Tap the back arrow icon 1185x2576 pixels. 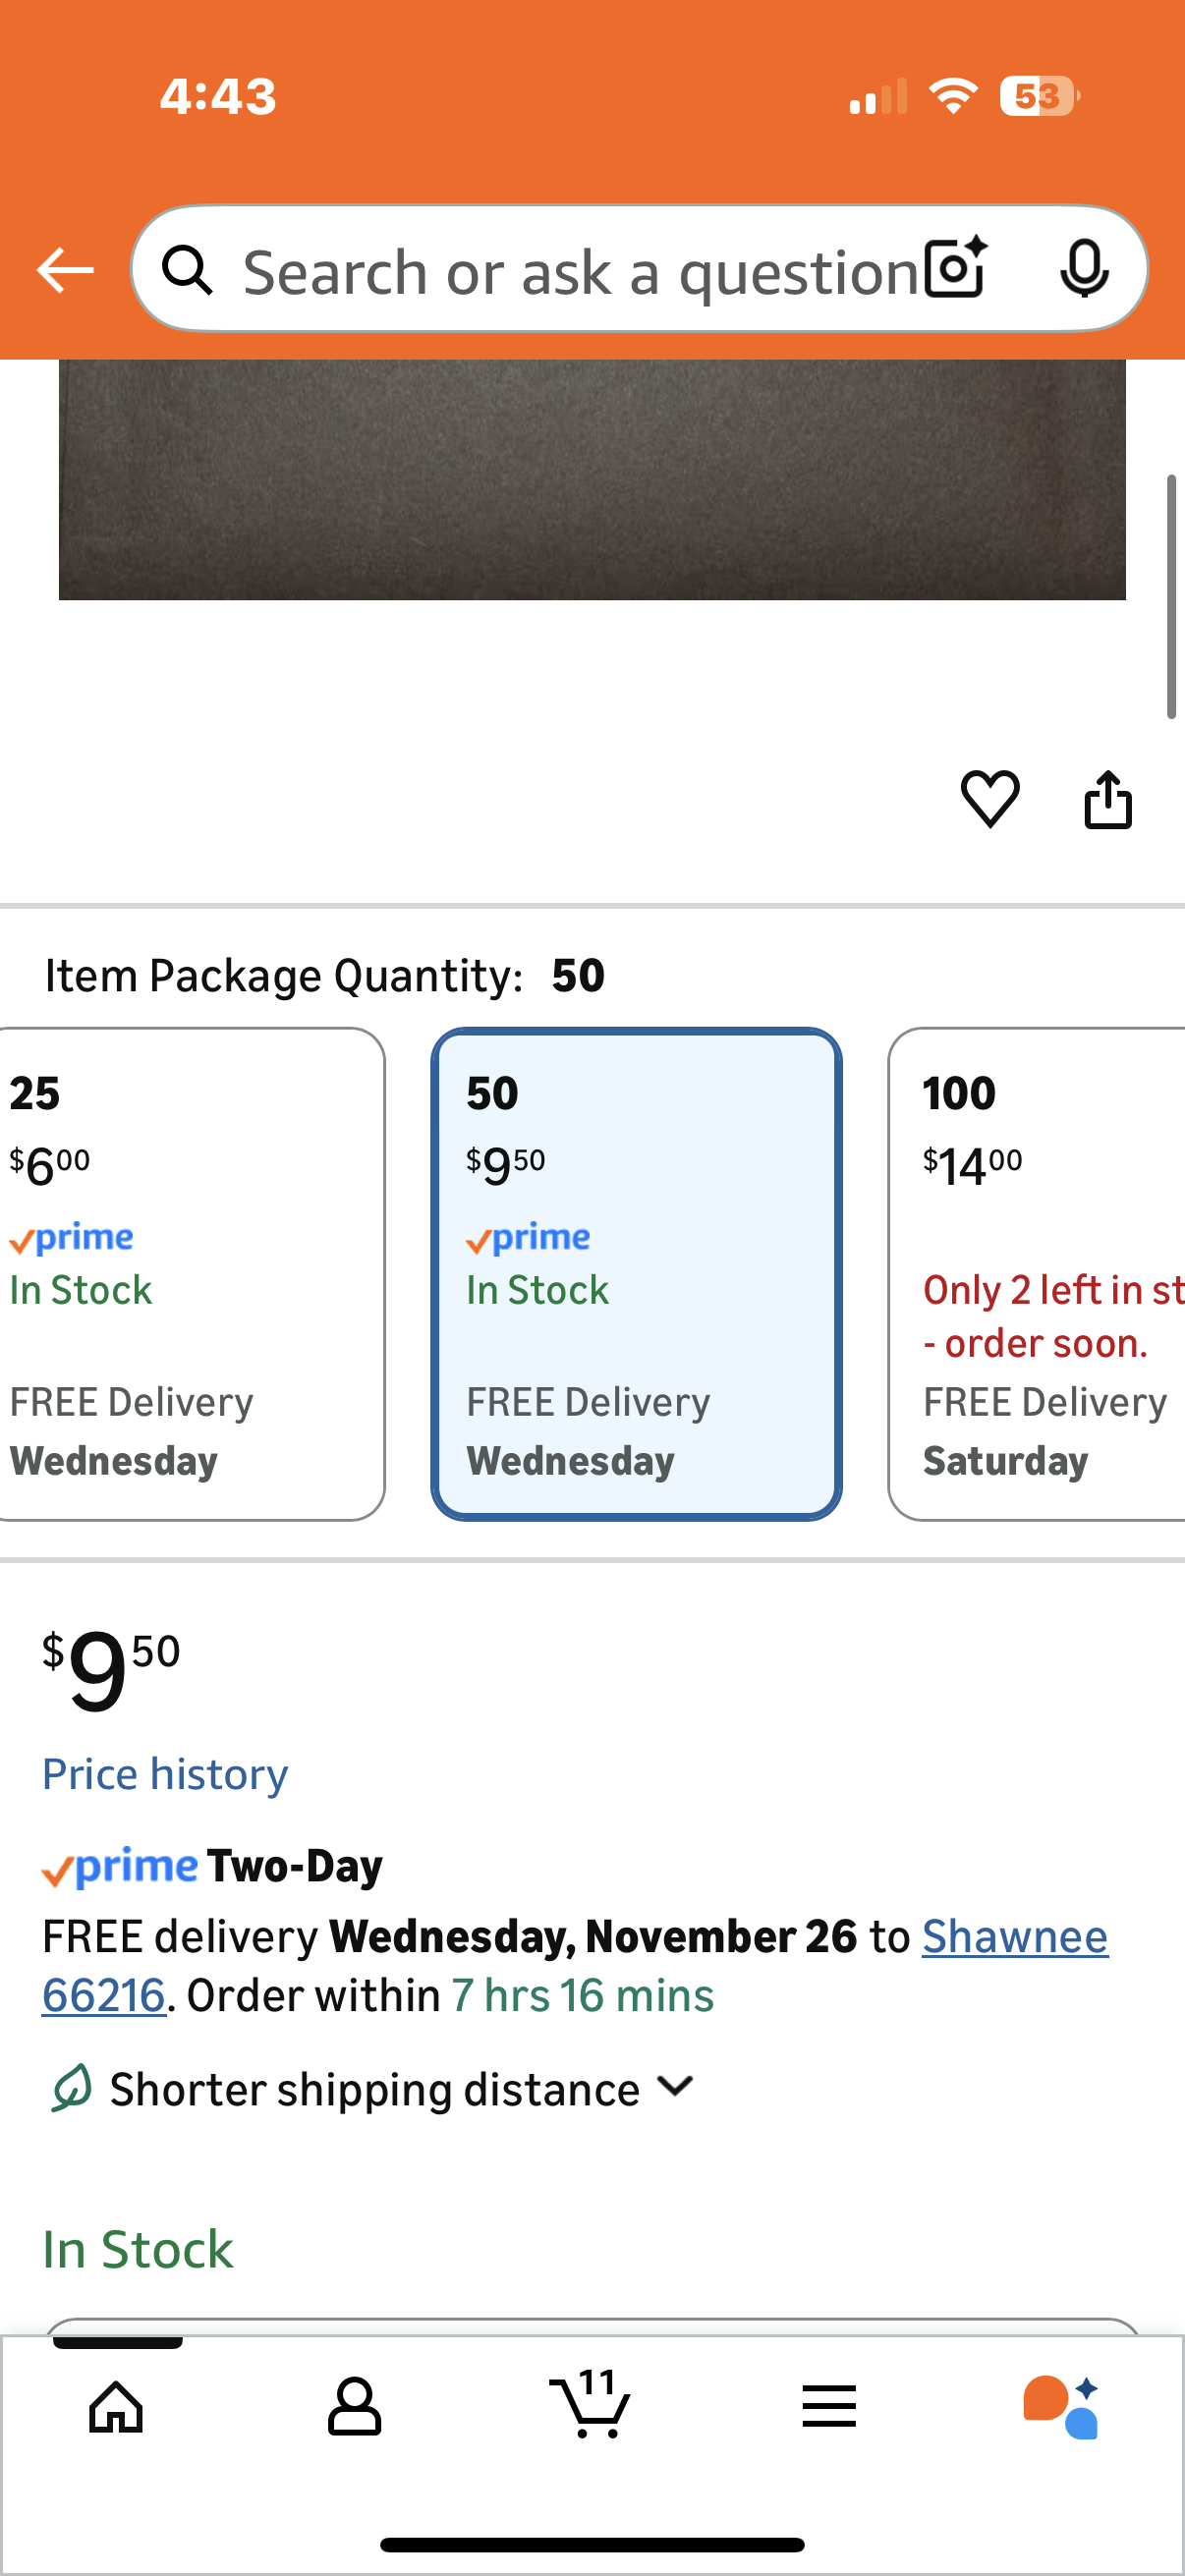(x=65, y=270)
